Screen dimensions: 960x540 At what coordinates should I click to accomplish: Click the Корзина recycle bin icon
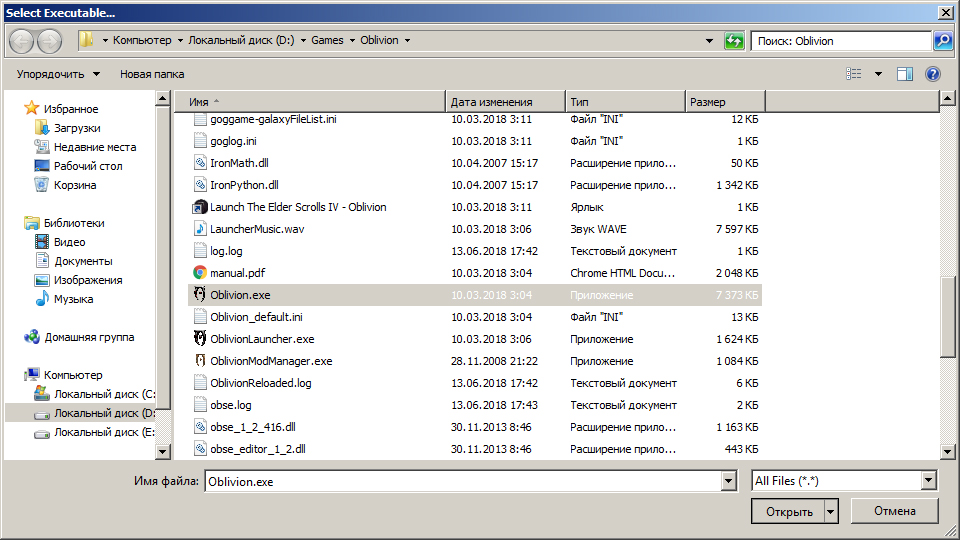(x=42, y=184)
